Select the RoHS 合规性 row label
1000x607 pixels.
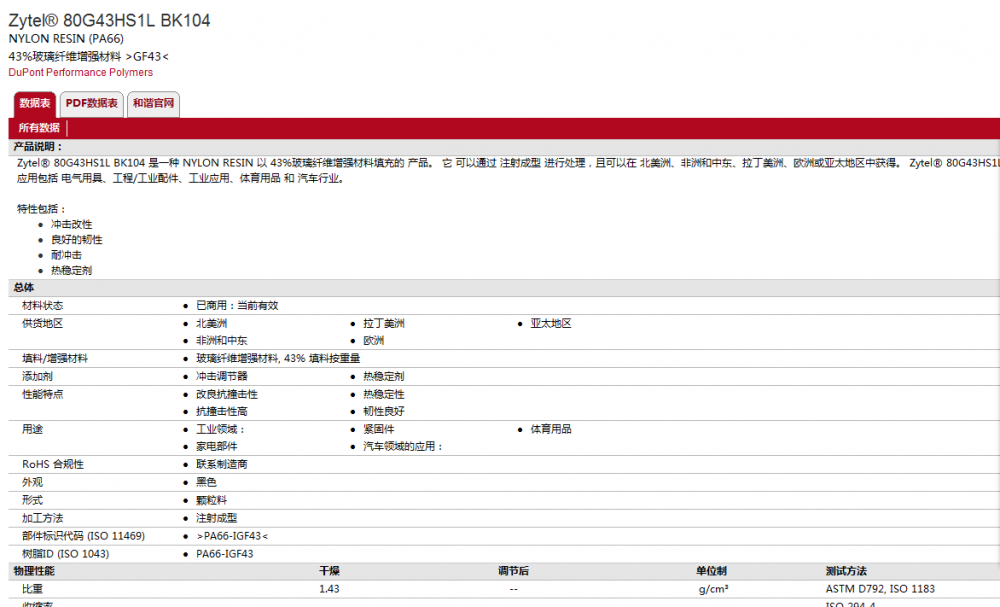(53, 464)
